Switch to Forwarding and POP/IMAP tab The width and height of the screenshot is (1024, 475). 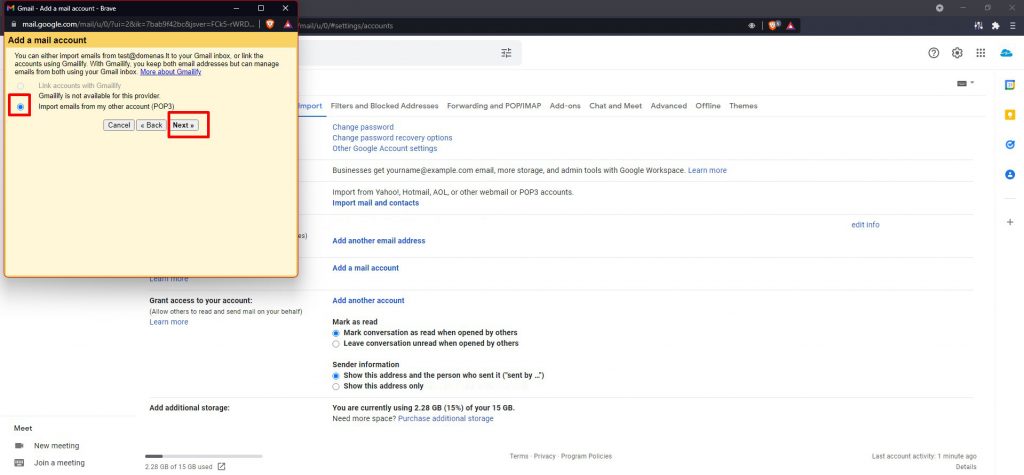(x=494, y=106)
